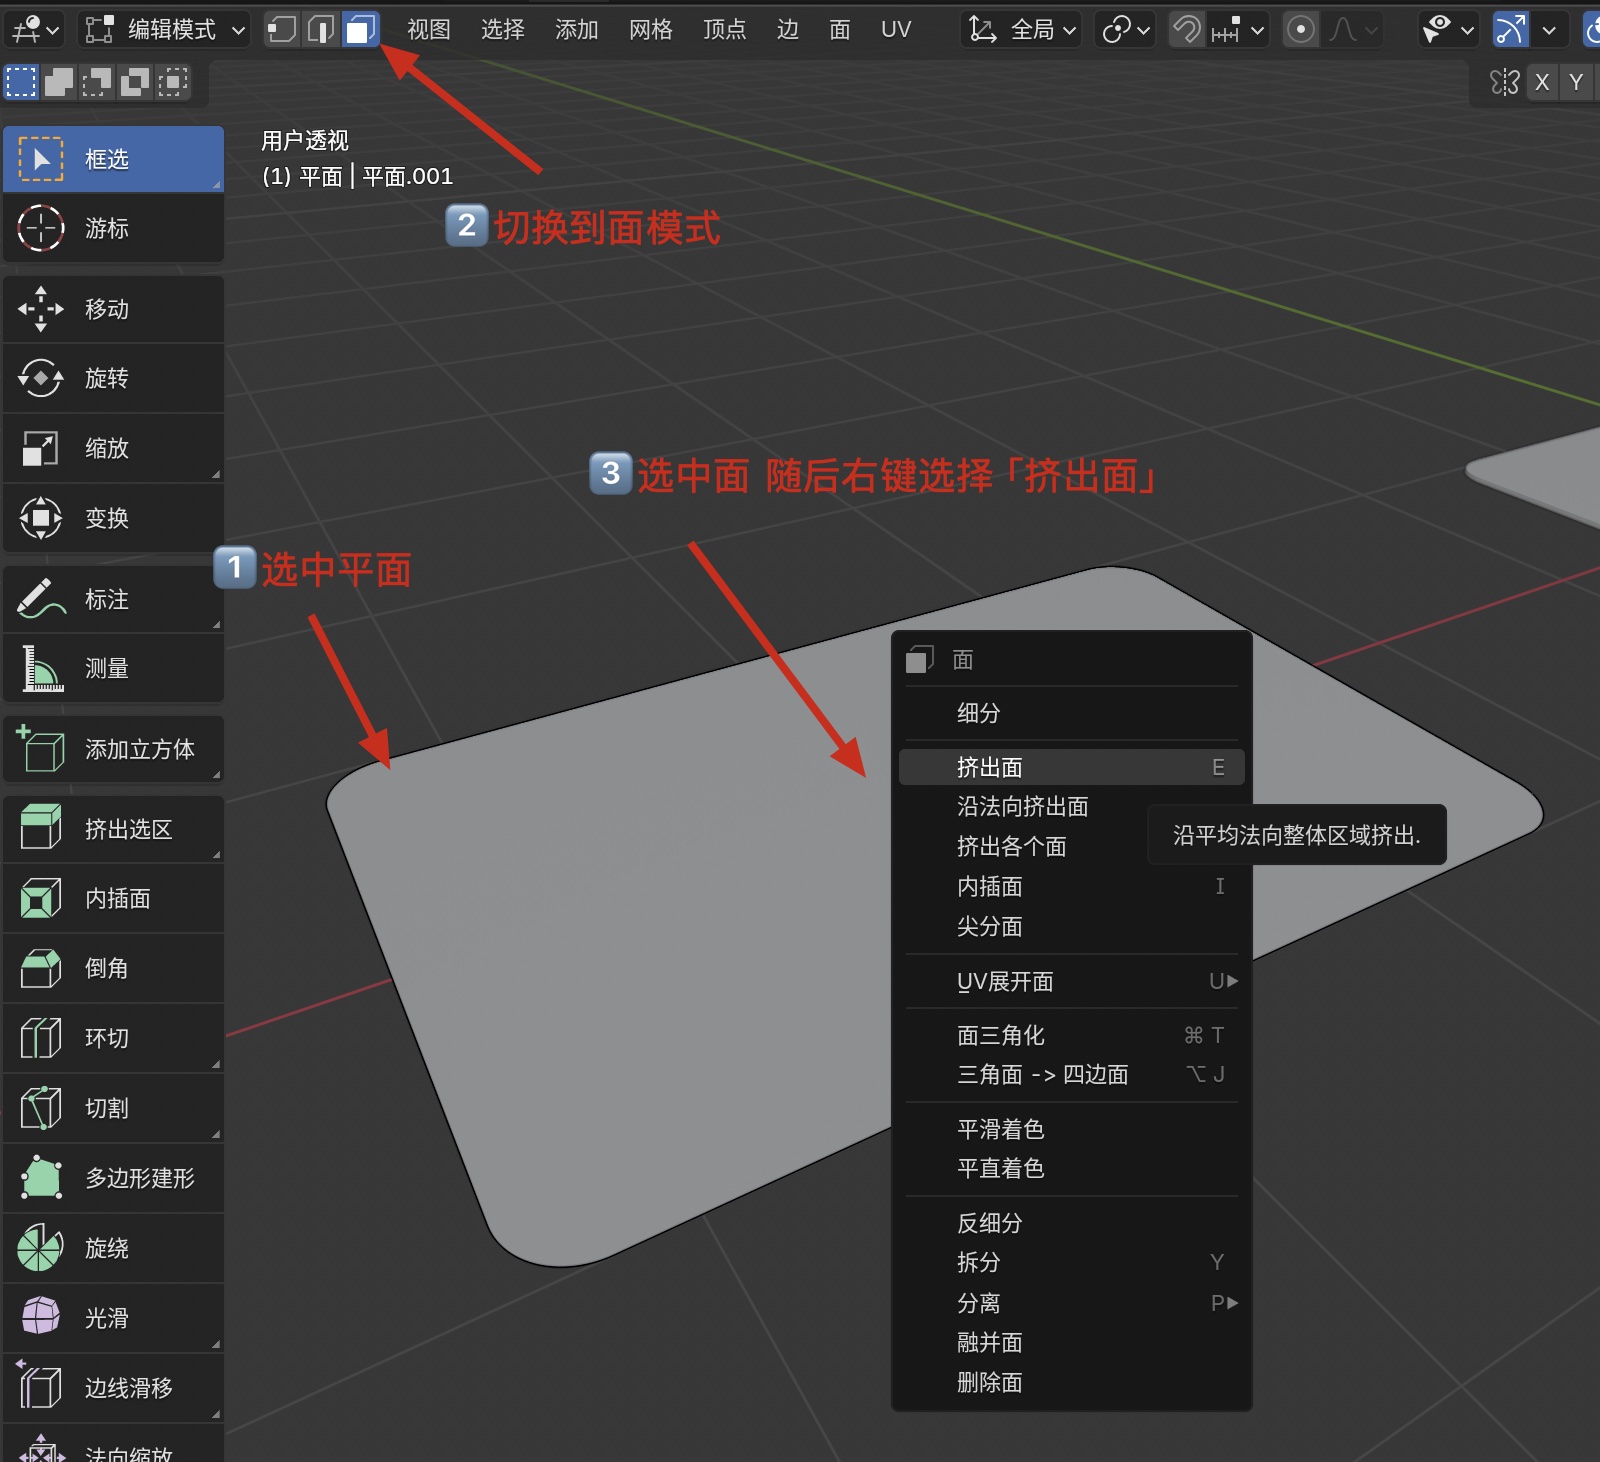1600x1462 pixels.
Task: Open the 全局 transform orientation dropdown
Action: (x=1022, y=30)
